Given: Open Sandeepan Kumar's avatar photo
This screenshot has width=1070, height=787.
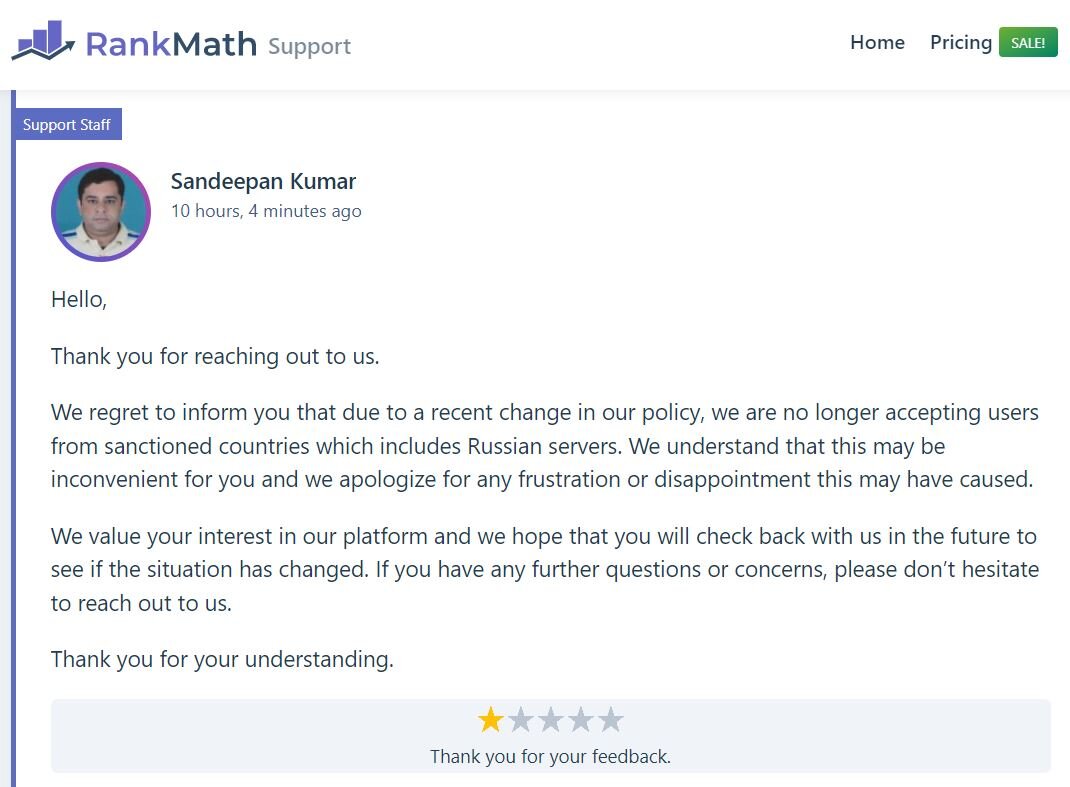Looking at the screenshot, I should pyautogui.click(x=101, y=212).
